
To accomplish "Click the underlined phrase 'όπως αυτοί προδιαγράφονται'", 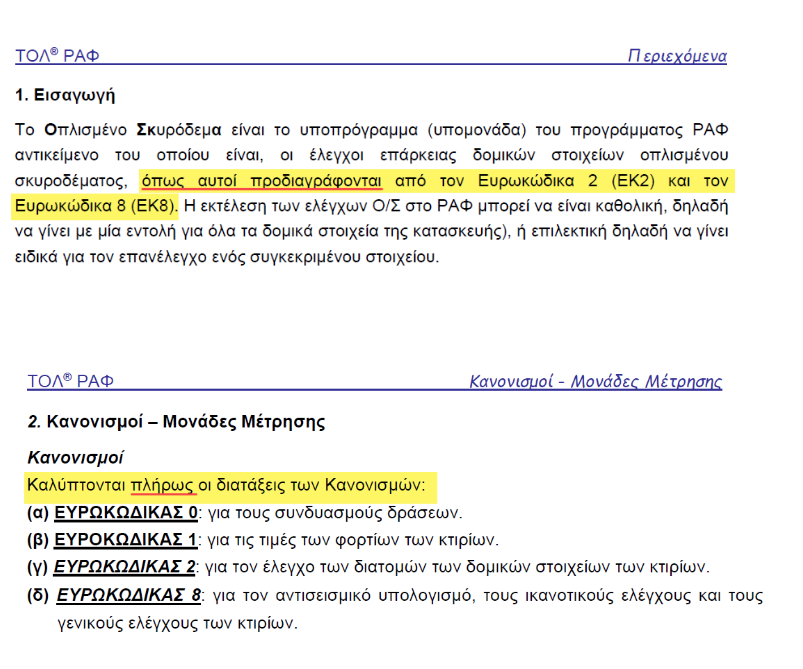I will coord(262,181).
